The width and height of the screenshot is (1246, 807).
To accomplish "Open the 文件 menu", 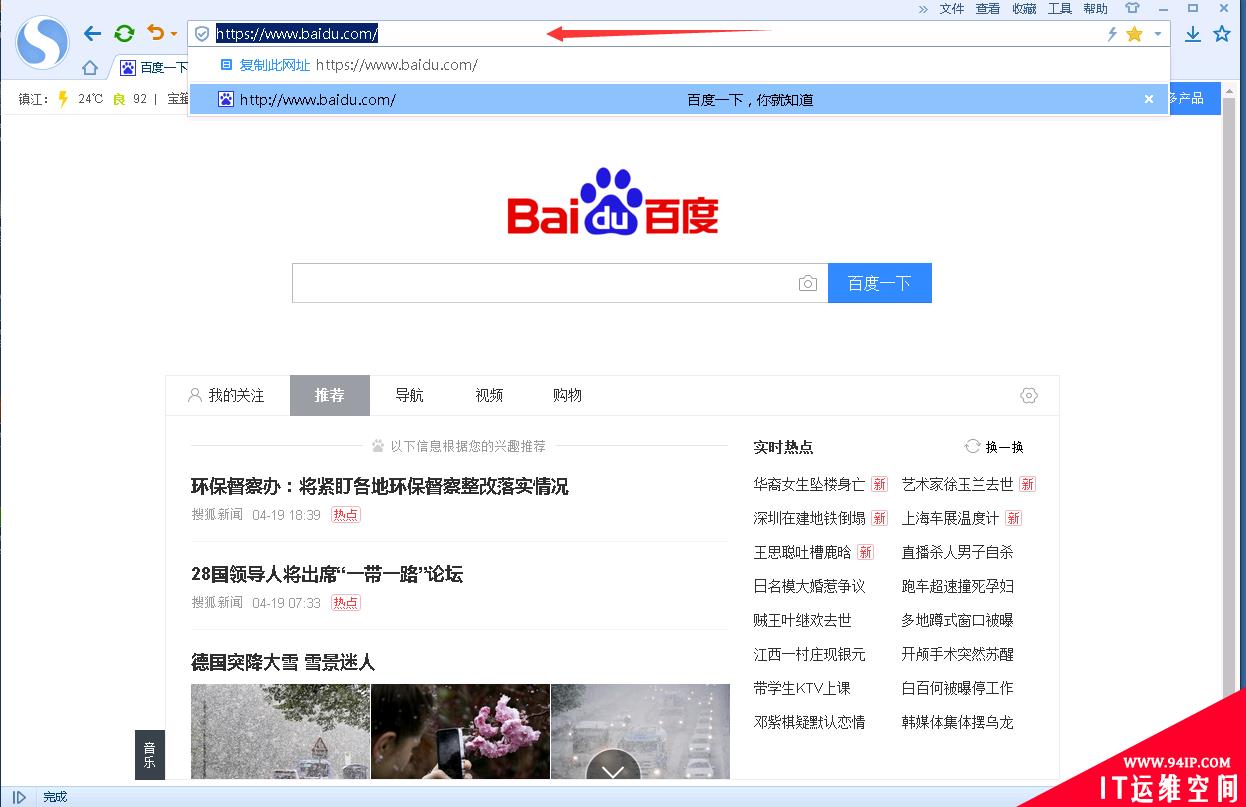I will click(952, 9).
